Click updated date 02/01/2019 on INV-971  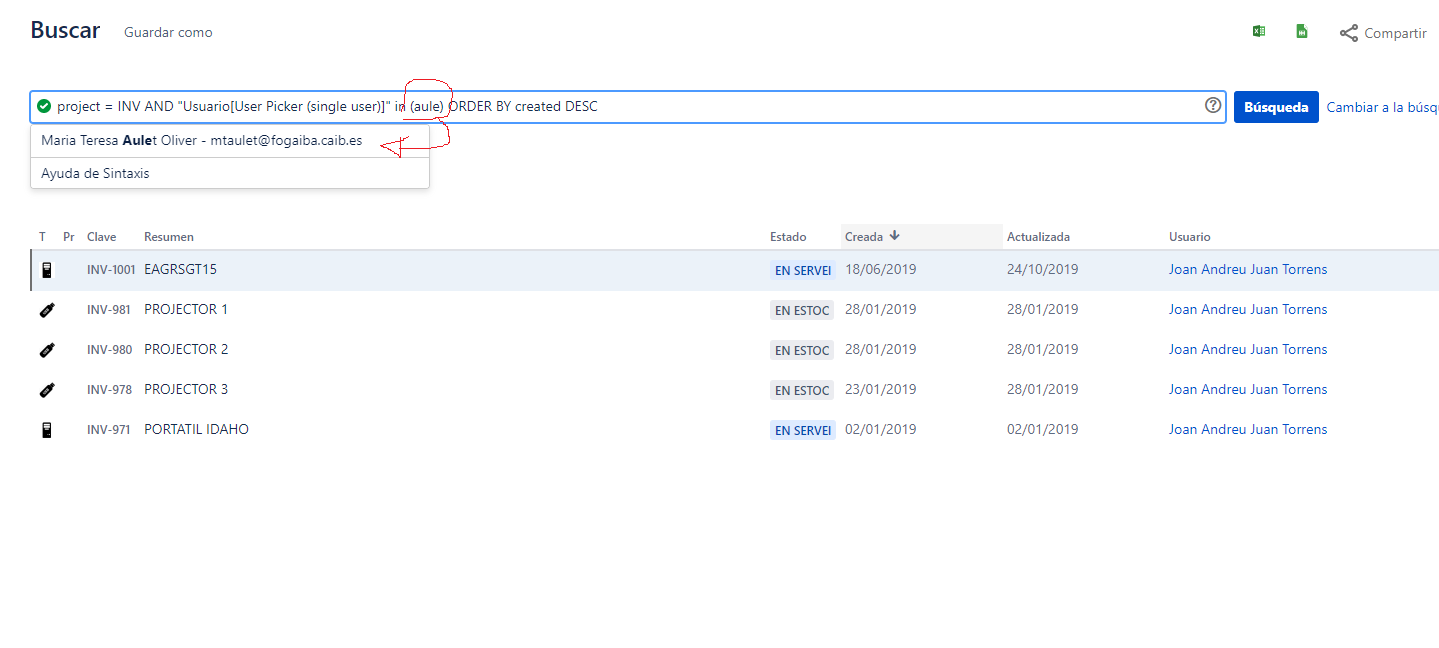[x=1043, y=429]
